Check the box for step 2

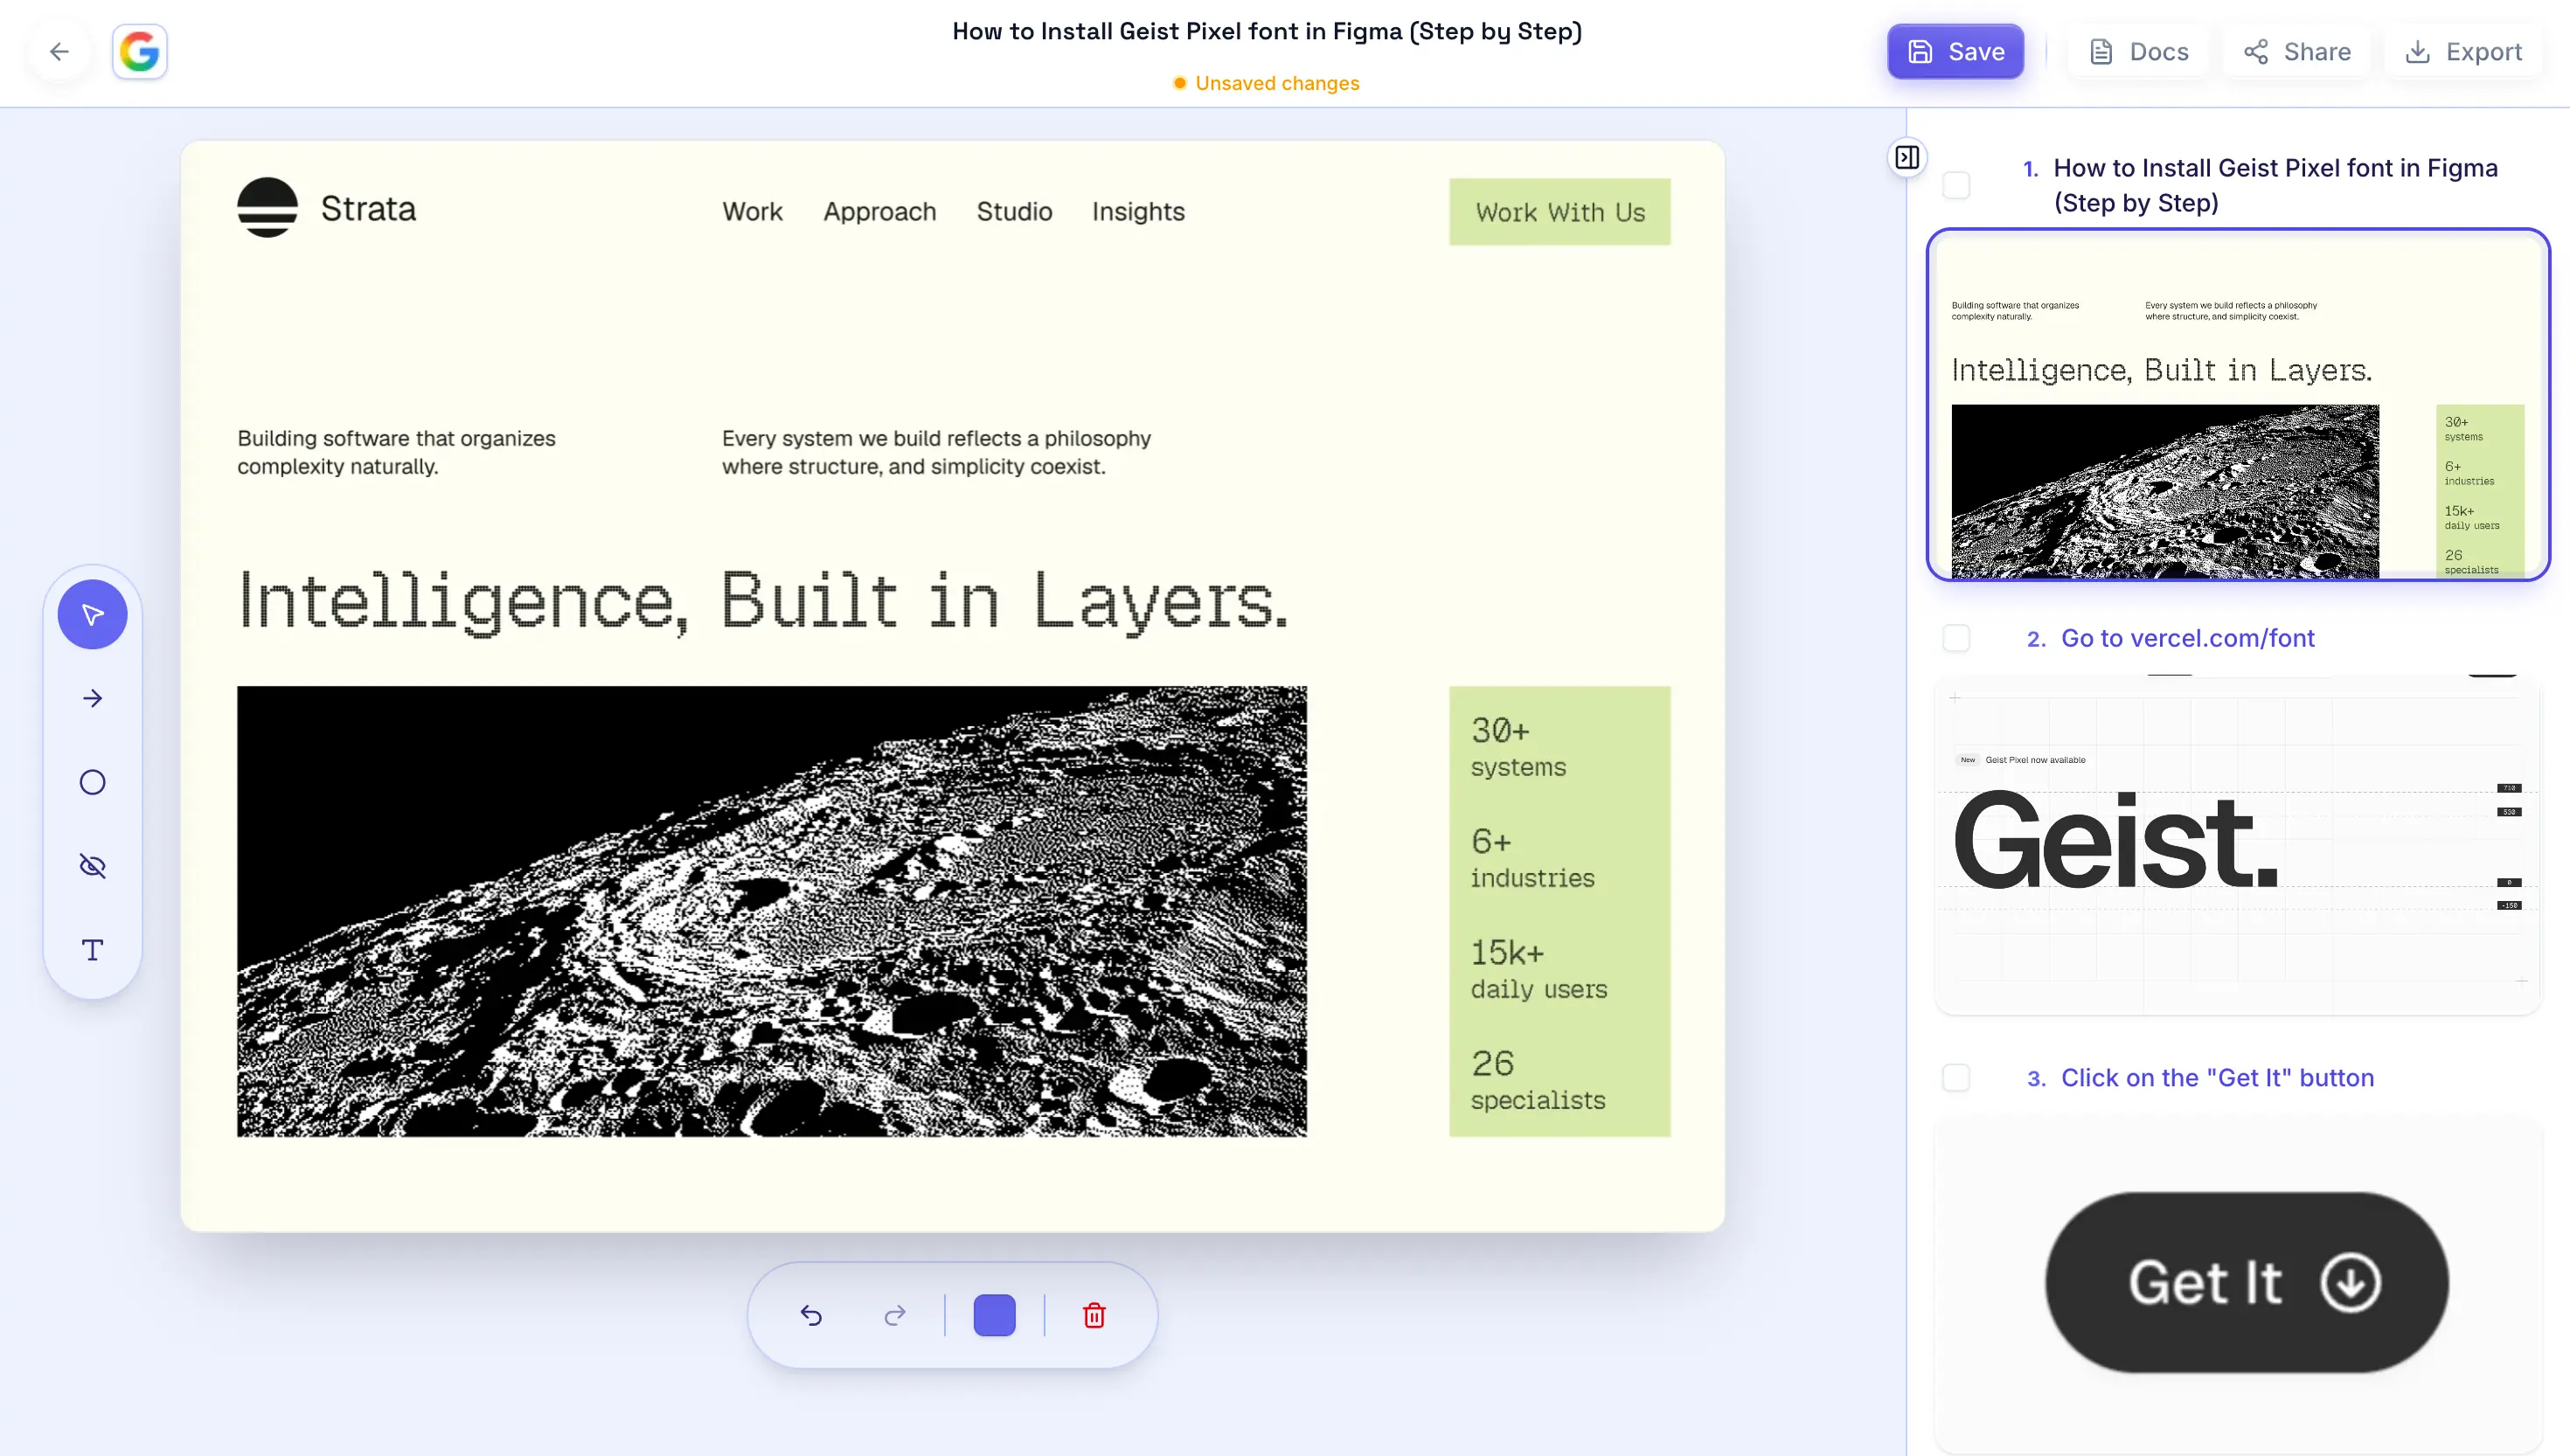pyautogui.click(x=1956, y=638)
